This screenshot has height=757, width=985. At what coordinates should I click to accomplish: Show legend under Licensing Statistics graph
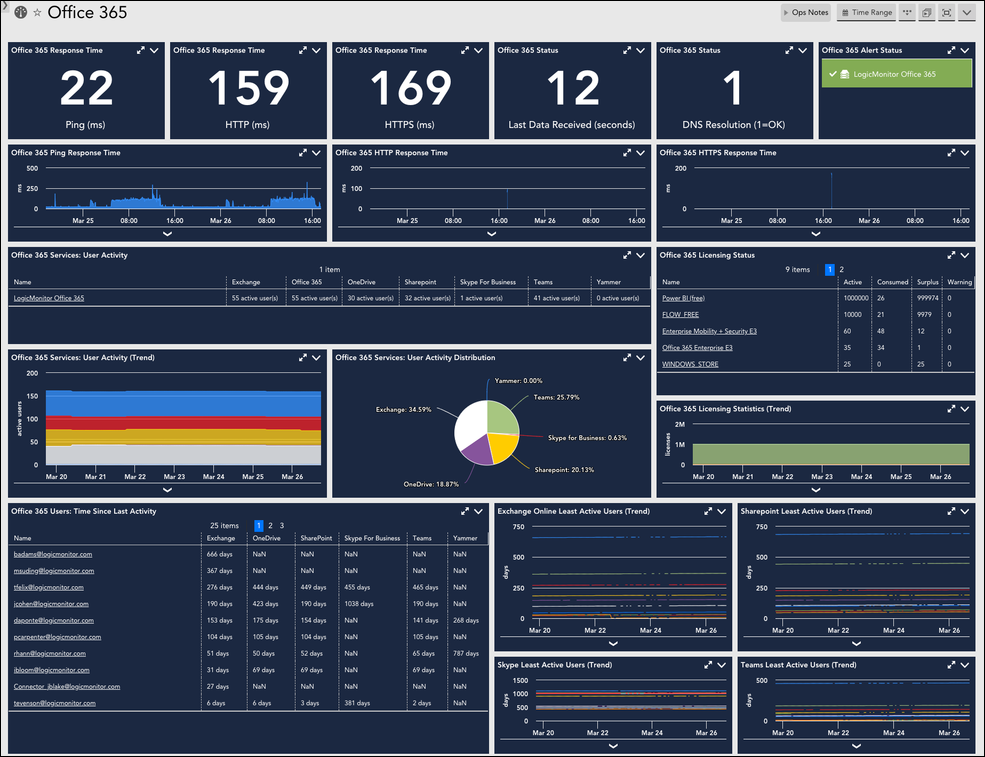click(816, 489)
